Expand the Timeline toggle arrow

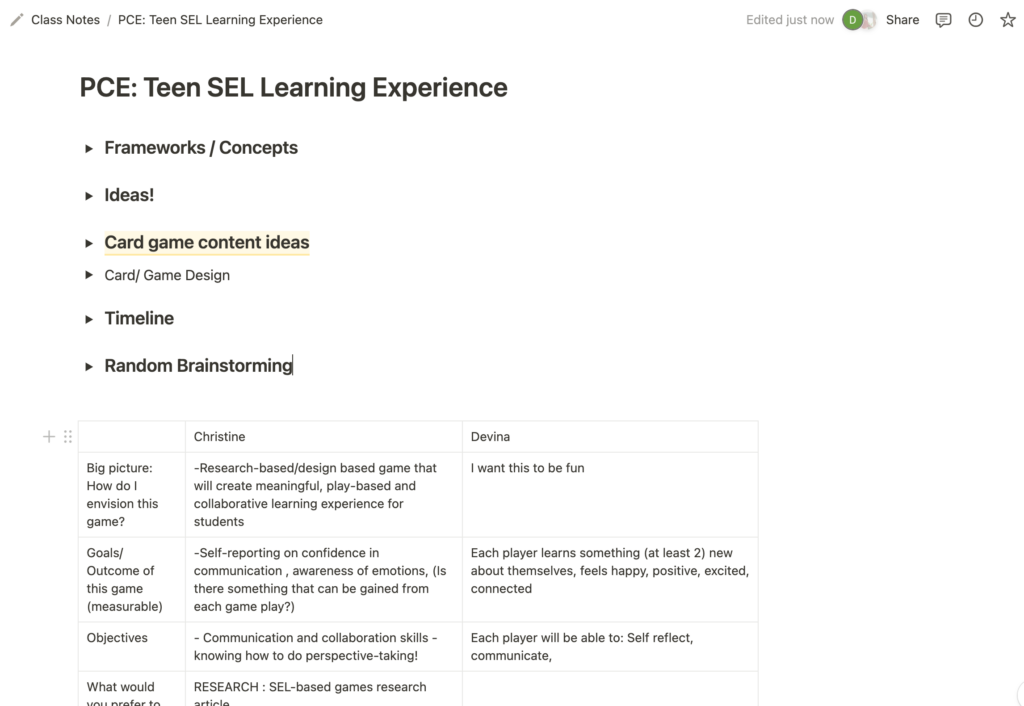89,319
